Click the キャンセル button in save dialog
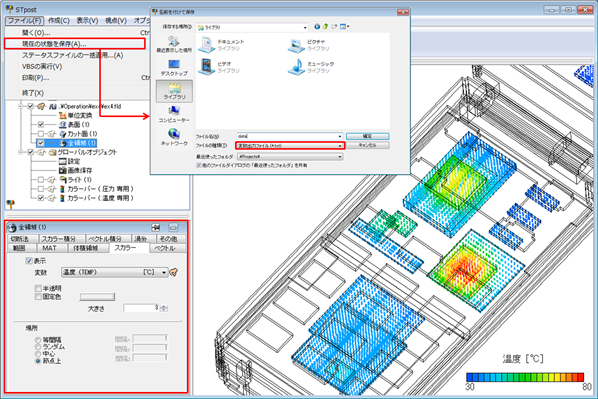The image size is (598, 399). click(367, 145)
